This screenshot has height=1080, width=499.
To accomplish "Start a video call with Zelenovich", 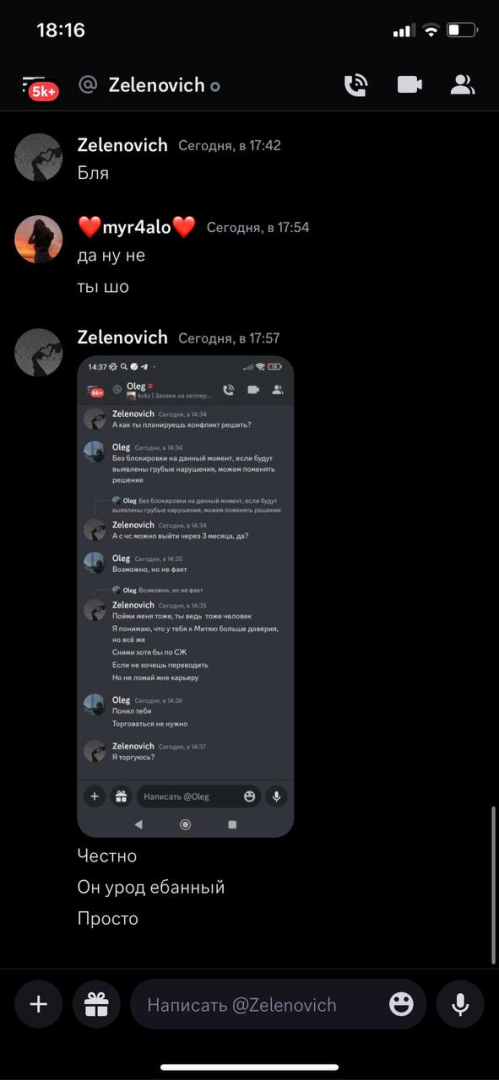I will (x=409, y=85).
